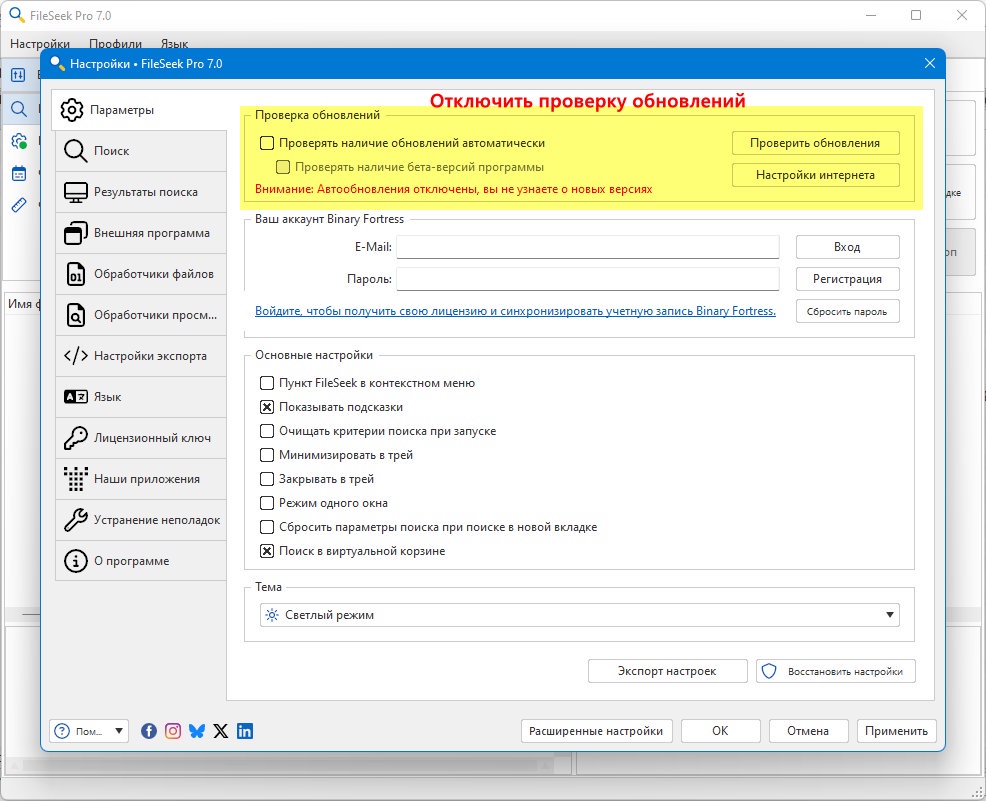Click Сбросить пароль button

point(847,311)
